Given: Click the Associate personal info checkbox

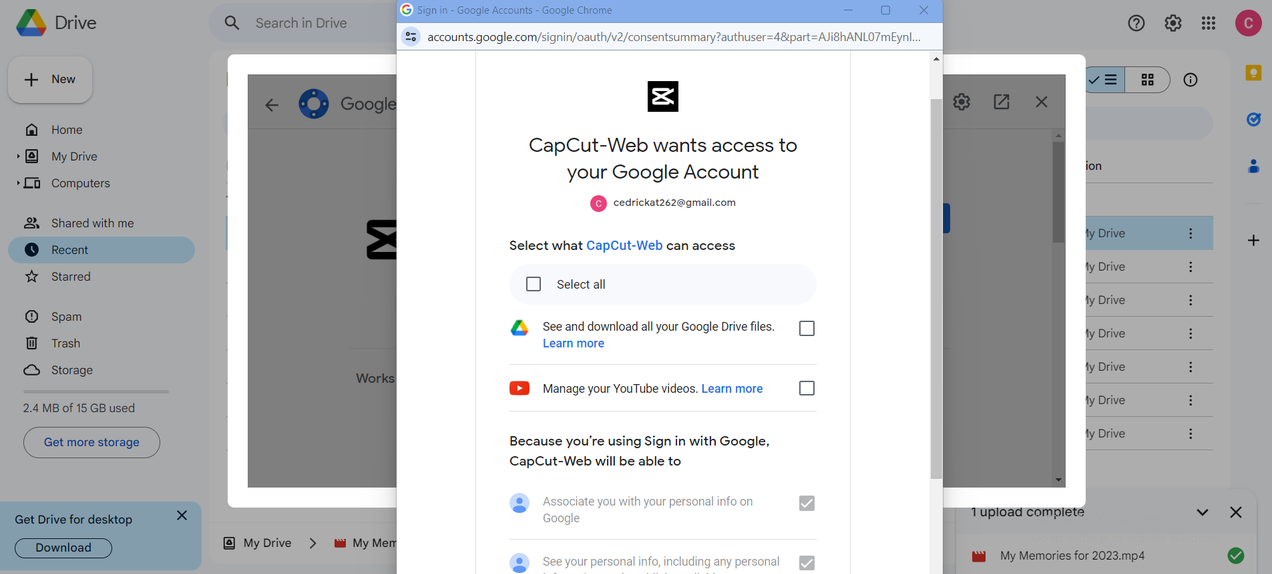Looking at the screenshot, I should (807, 503).
